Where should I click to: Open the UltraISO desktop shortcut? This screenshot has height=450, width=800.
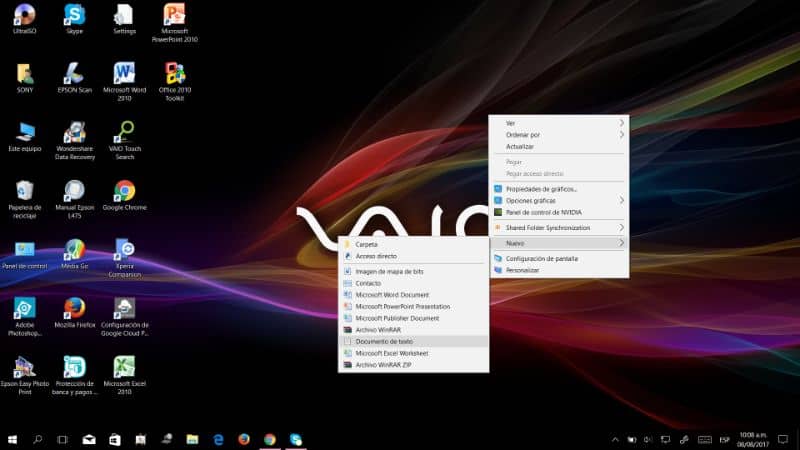click(x=24, y=18)
